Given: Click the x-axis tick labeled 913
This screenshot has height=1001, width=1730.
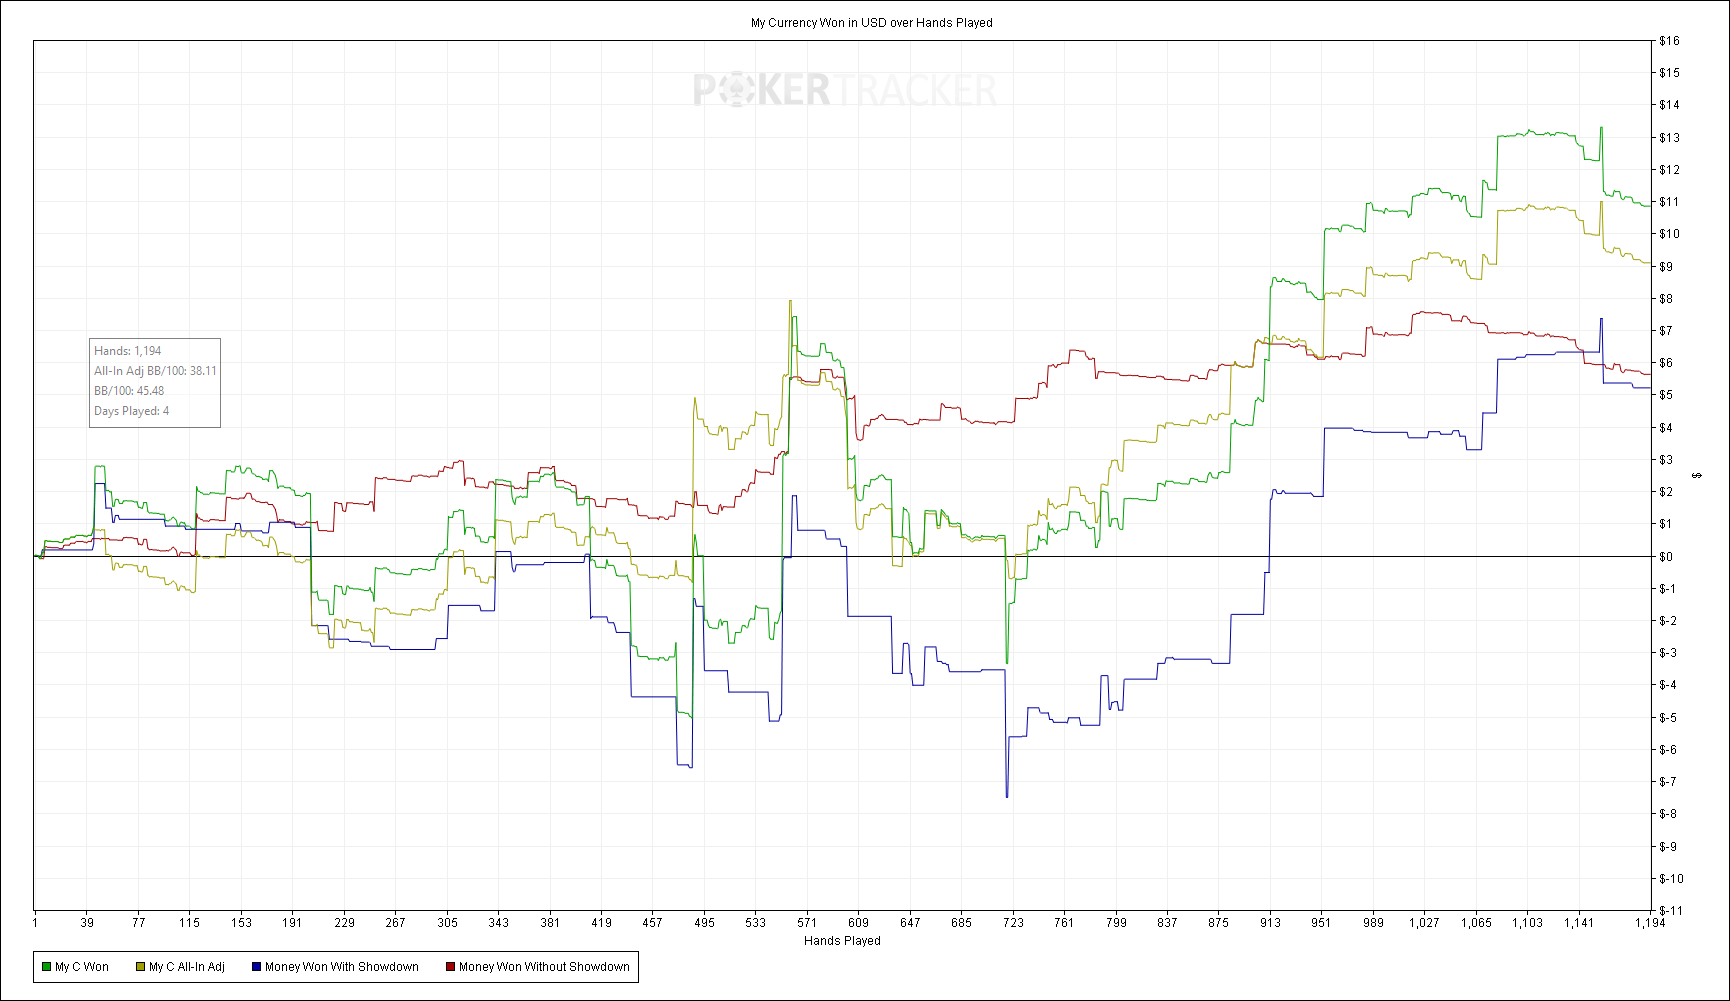Looking at the screenshot, I should (1270, 923).
